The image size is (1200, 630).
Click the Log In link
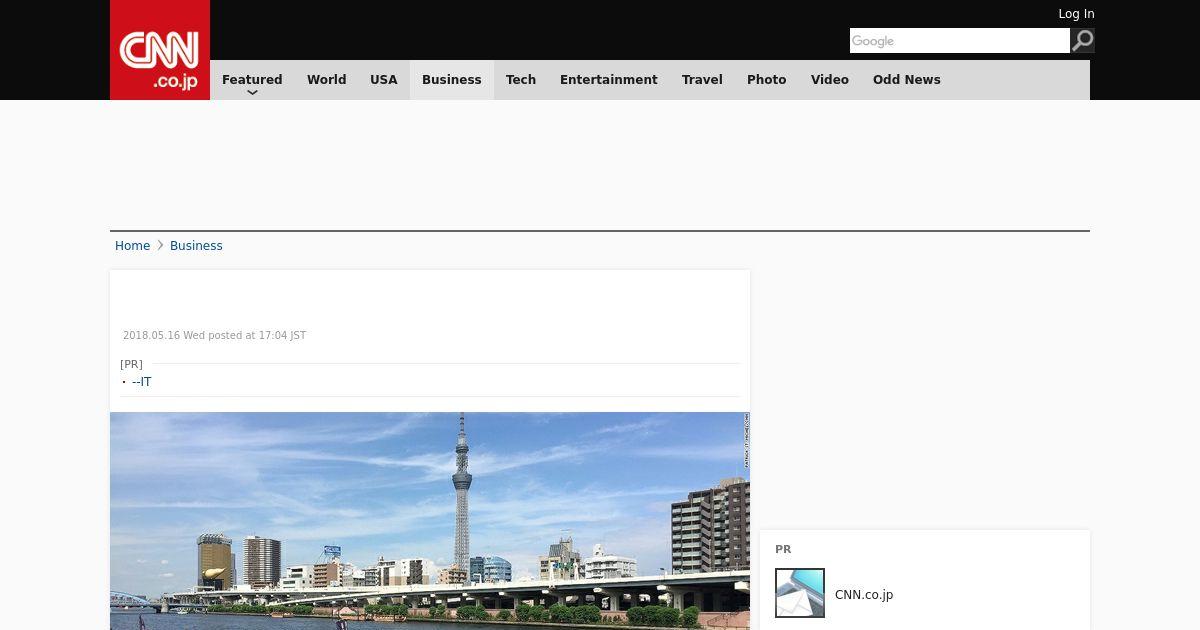[1076, 14]
